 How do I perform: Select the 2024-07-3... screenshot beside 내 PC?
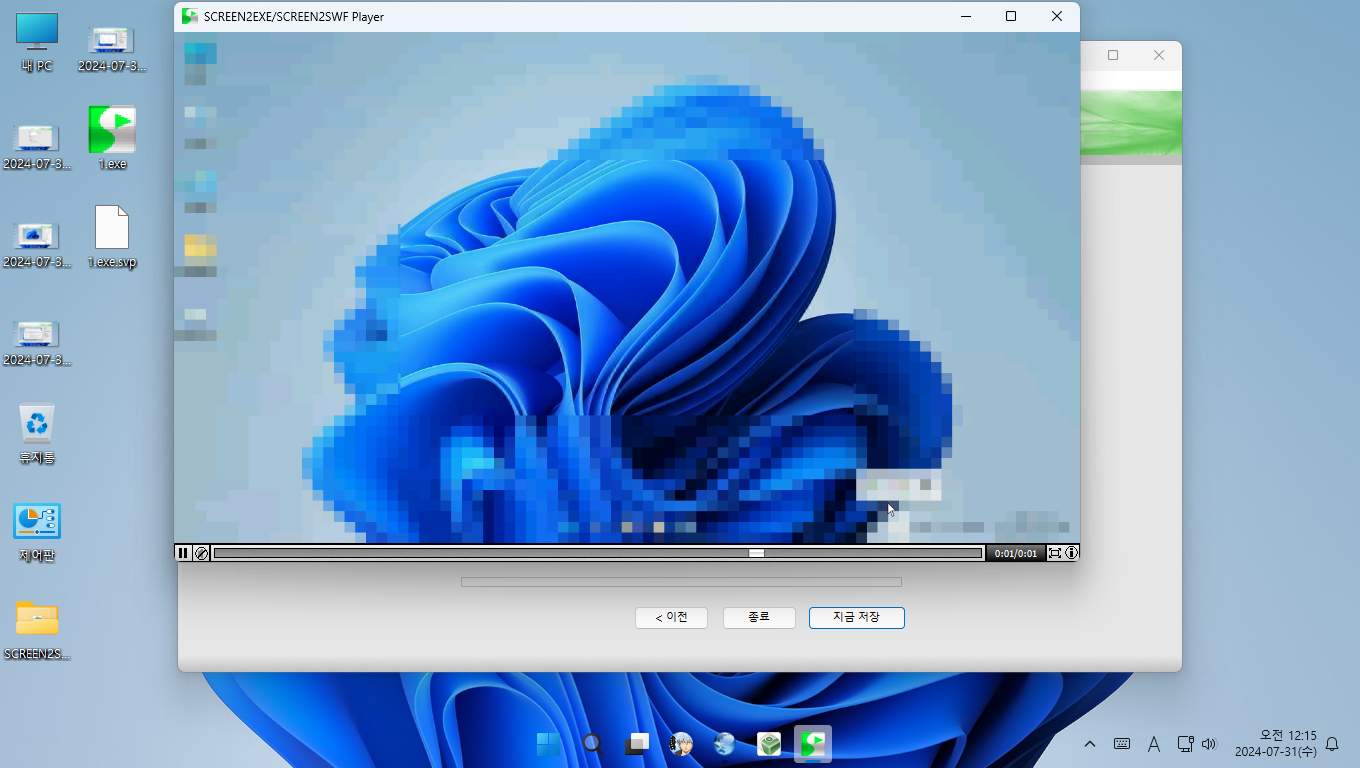(x=112, y=50)
